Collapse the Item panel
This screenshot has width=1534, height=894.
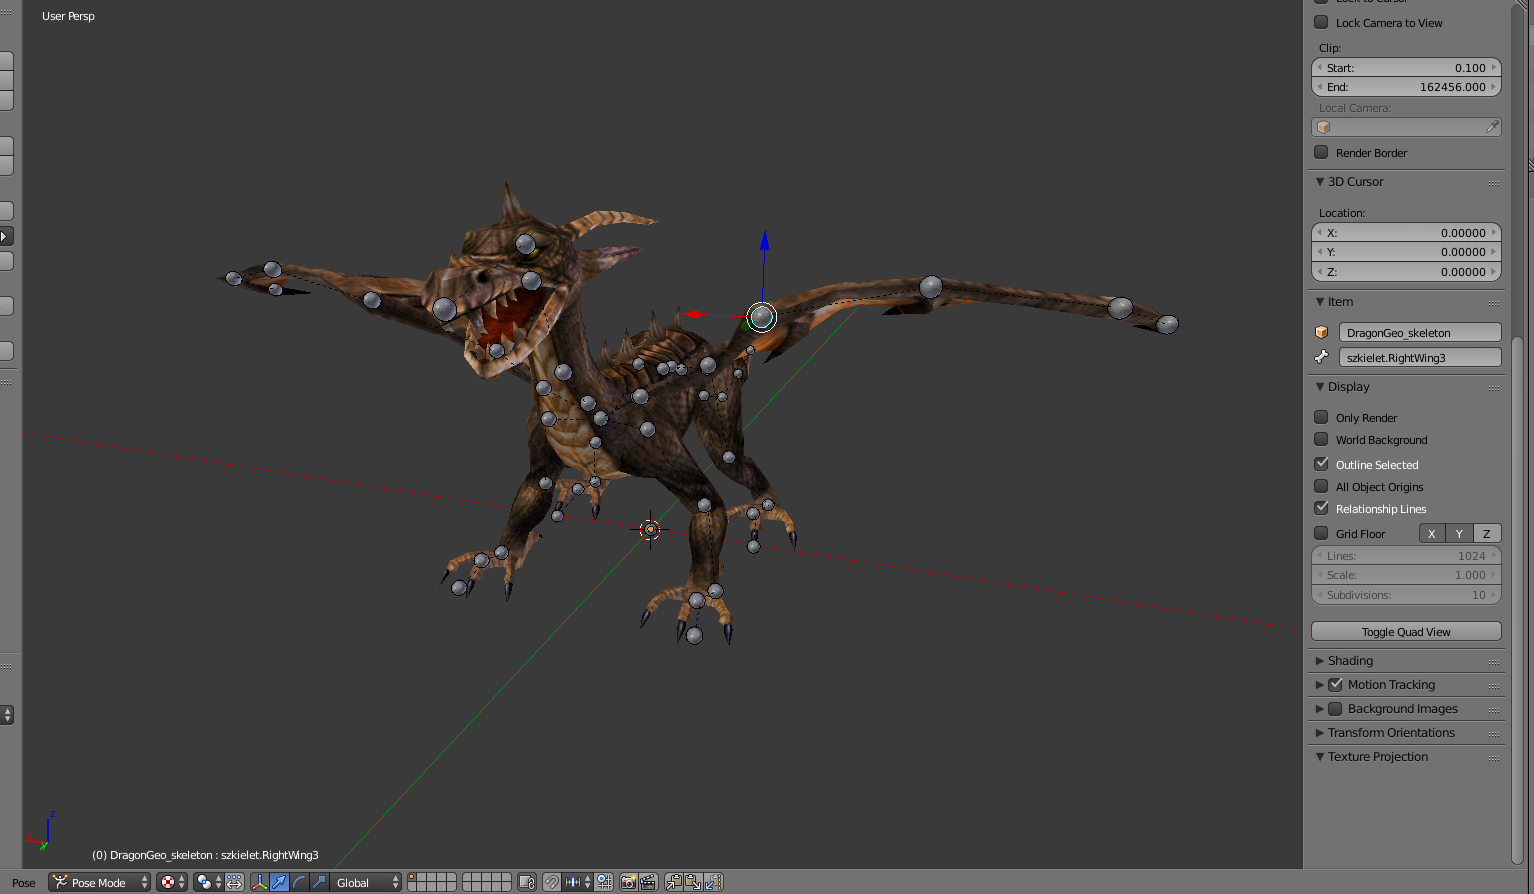(1320, 301)
